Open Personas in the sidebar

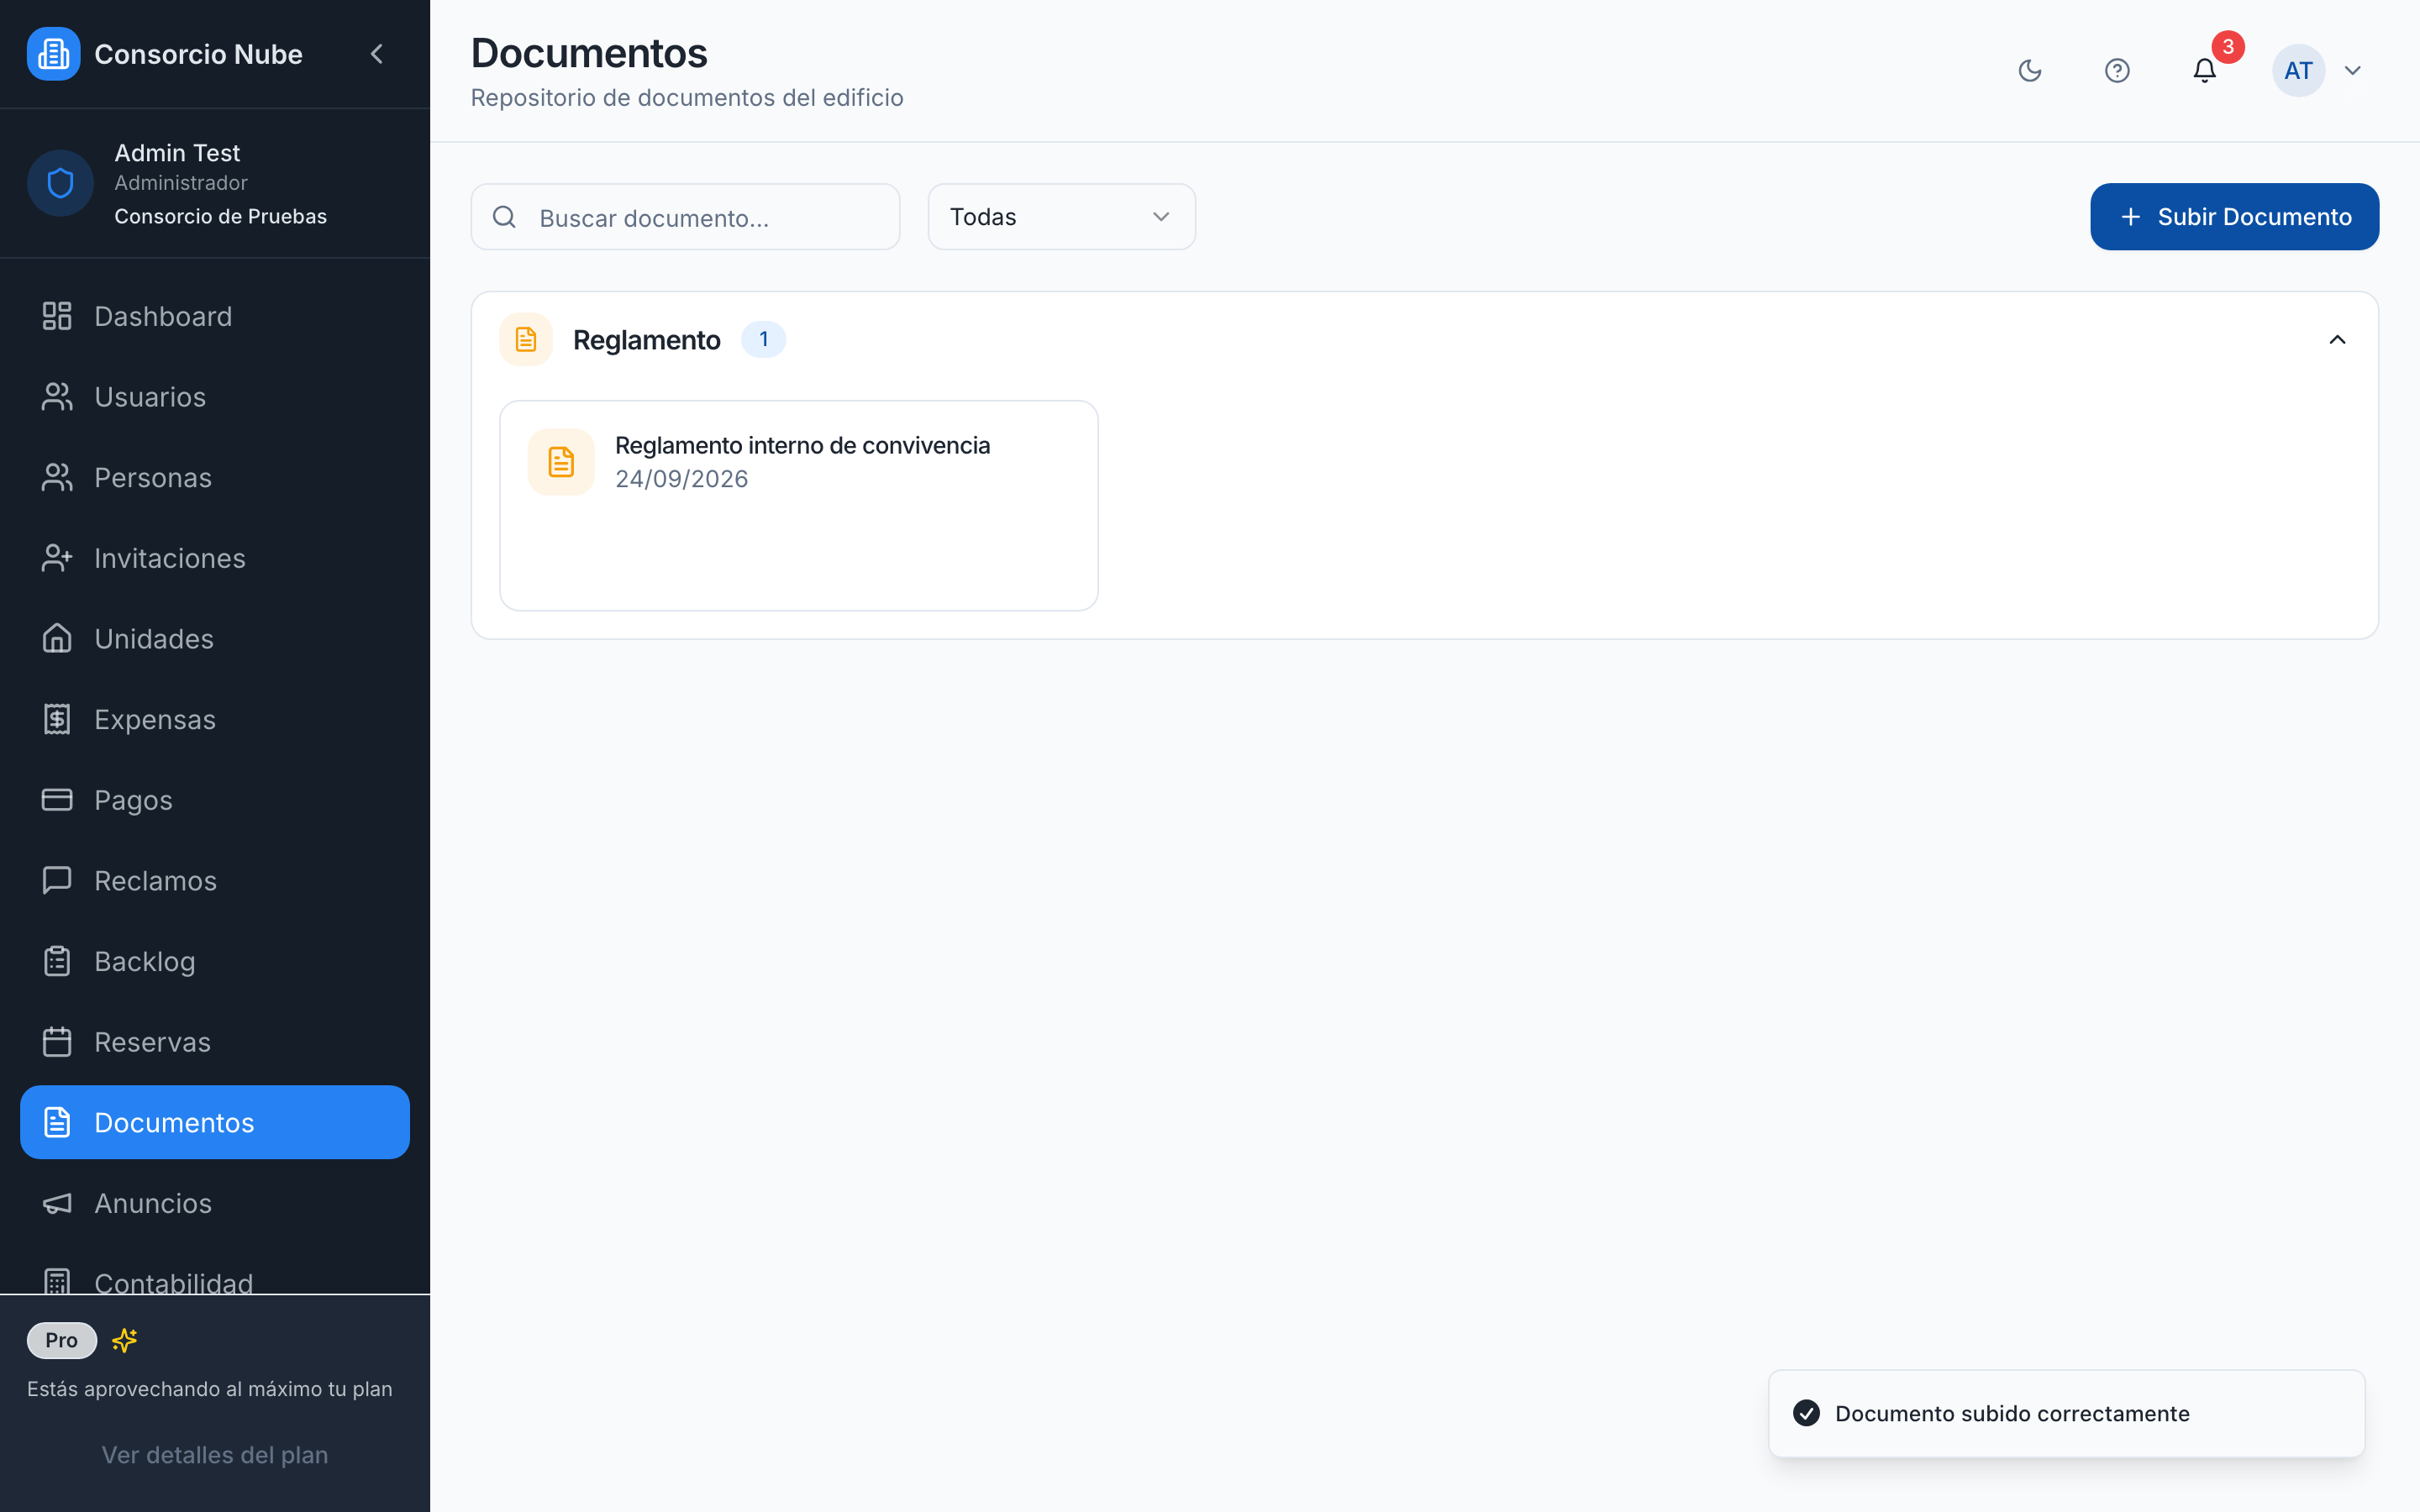pyautogui.click(x=215, y=477)
